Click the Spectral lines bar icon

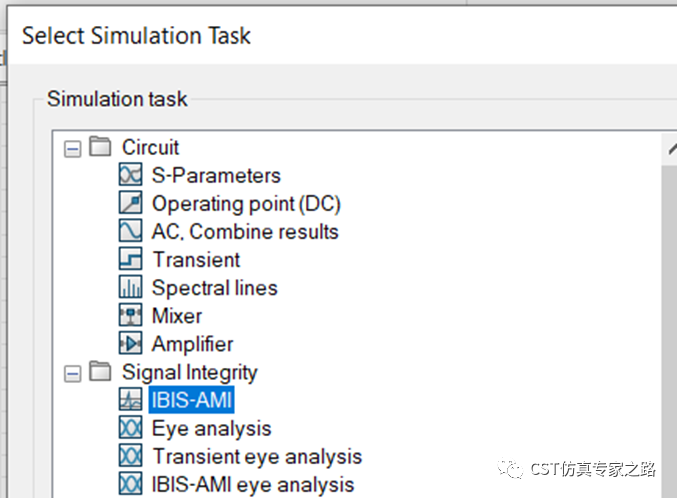pyautogui.click(x=130, y=287)
